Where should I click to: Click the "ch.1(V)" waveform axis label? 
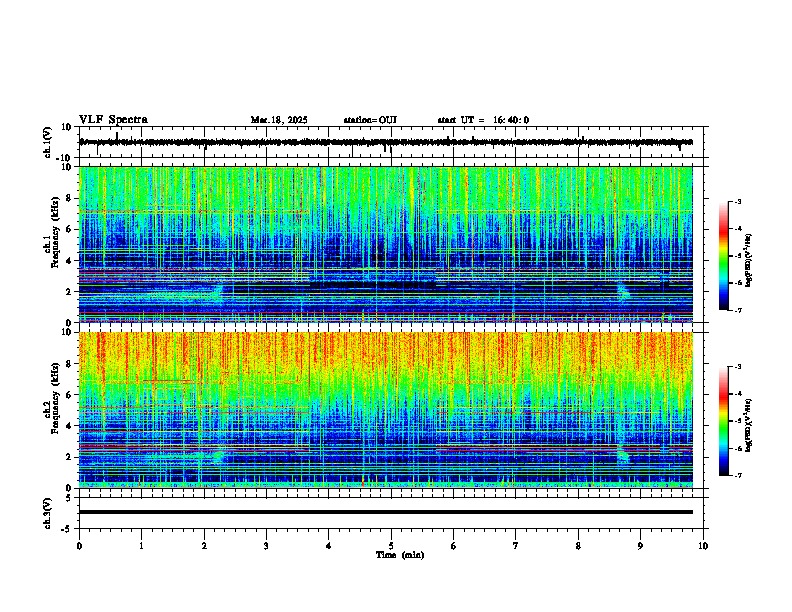click(x=48, y=142)
